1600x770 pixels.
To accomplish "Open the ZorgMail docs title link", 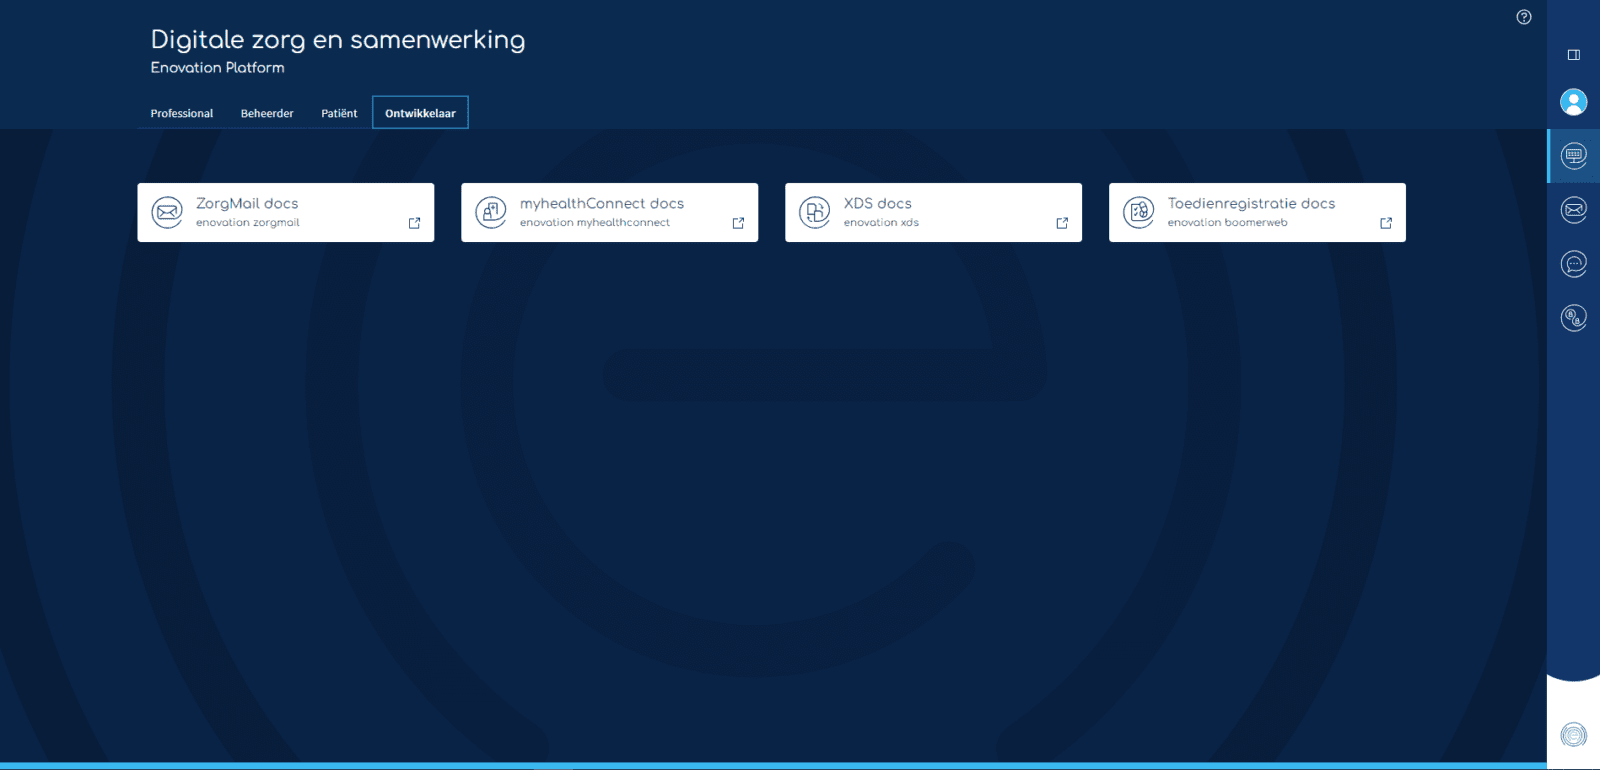I will (247, 203).
